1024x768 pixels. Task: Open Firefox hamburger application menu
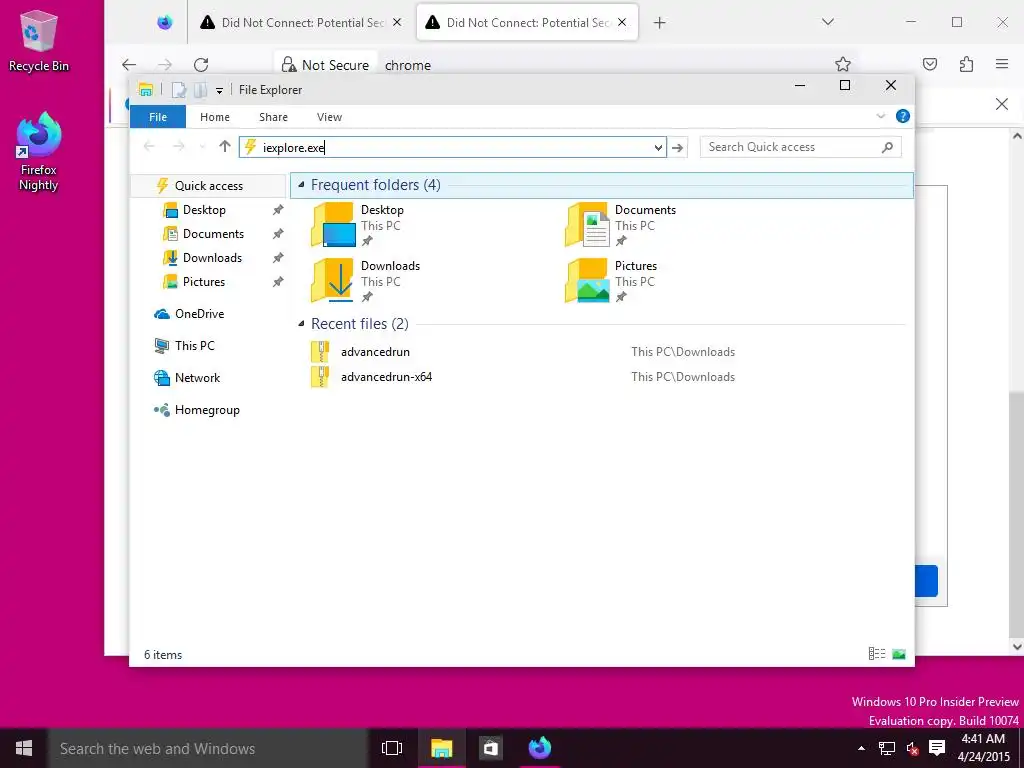pos(1002,64)
